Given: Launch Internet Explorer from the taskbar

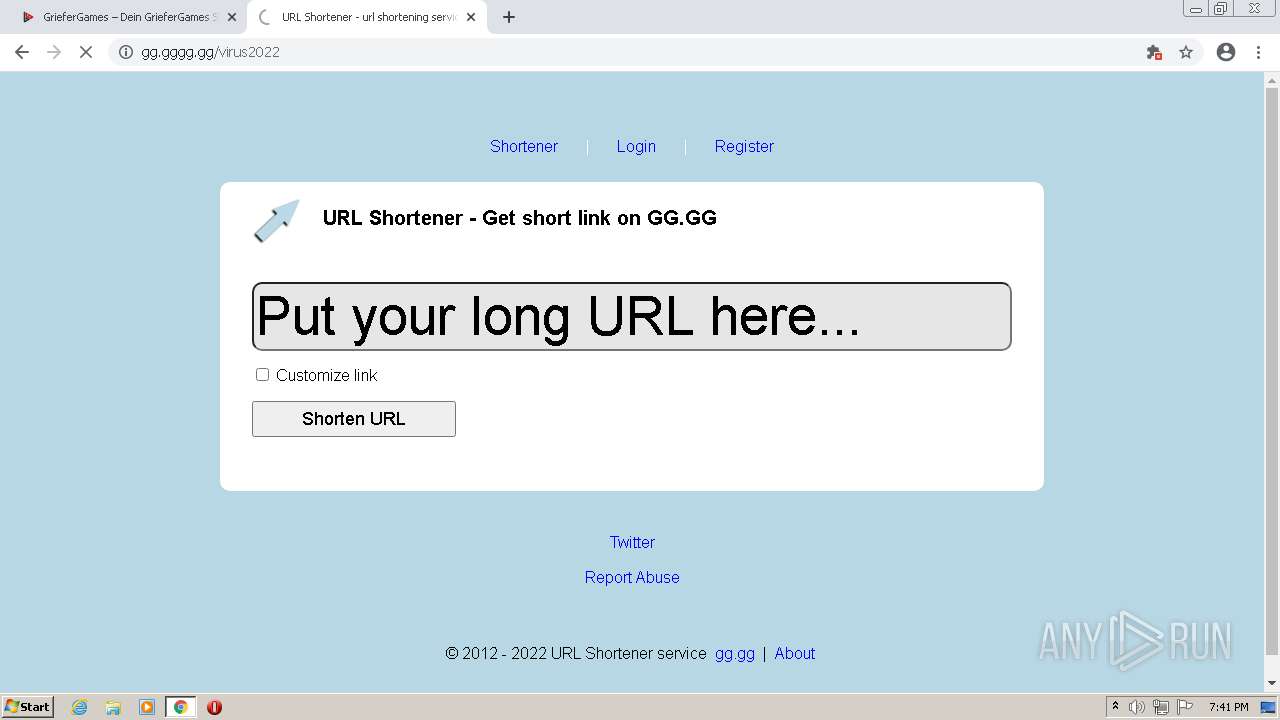Looking at the screenshot, I should [x=80, y=707].
